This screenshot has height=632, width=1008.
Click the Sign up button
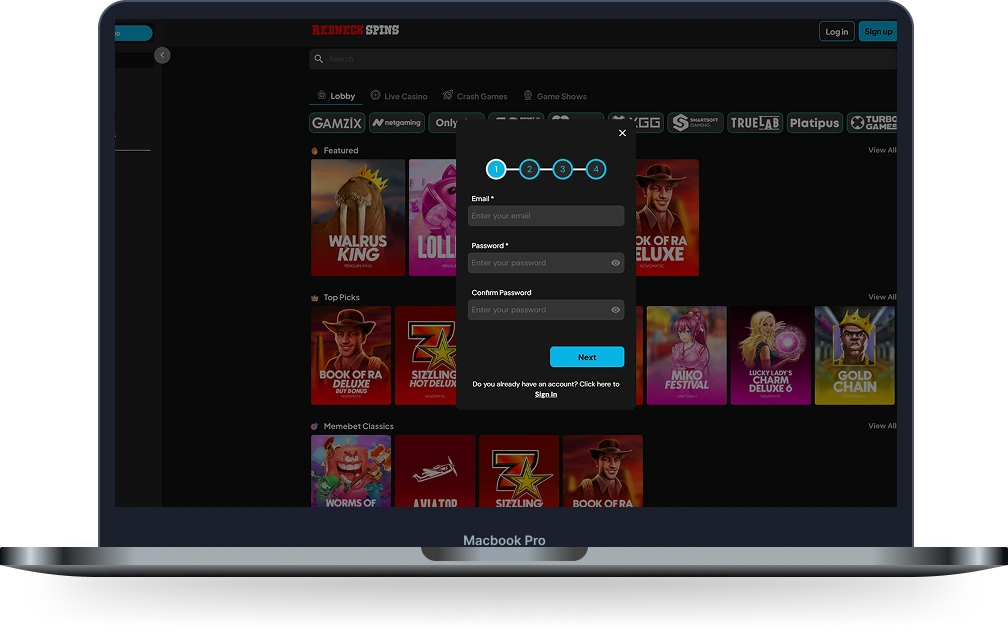pos(878,32)
